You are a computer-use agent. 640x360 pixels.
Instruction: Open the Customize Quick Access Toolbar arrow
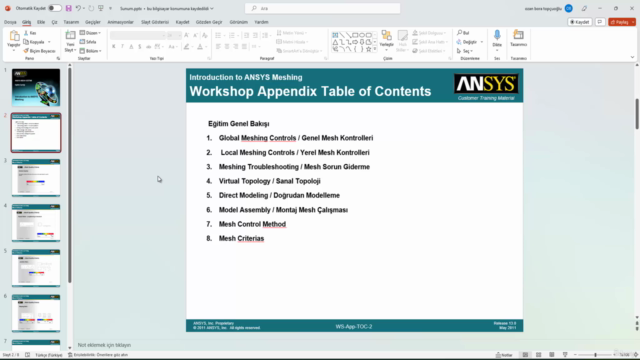click(x=110, y=9)
